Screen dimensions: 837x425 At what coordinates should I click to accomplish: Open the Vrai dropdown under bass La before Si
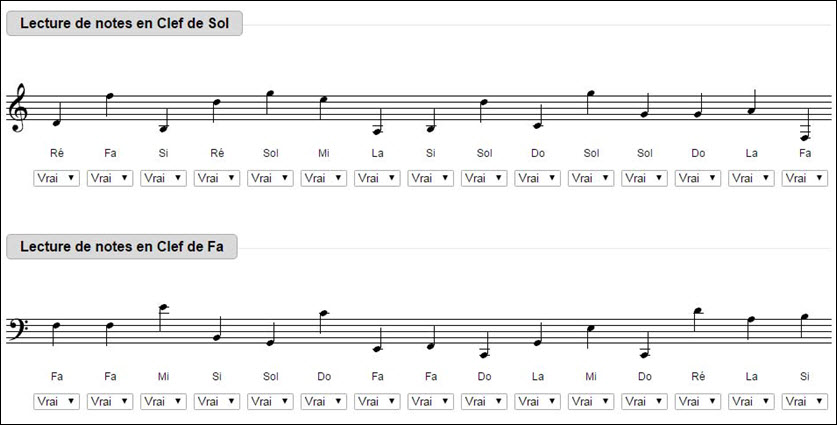click(x=751, y=402)
